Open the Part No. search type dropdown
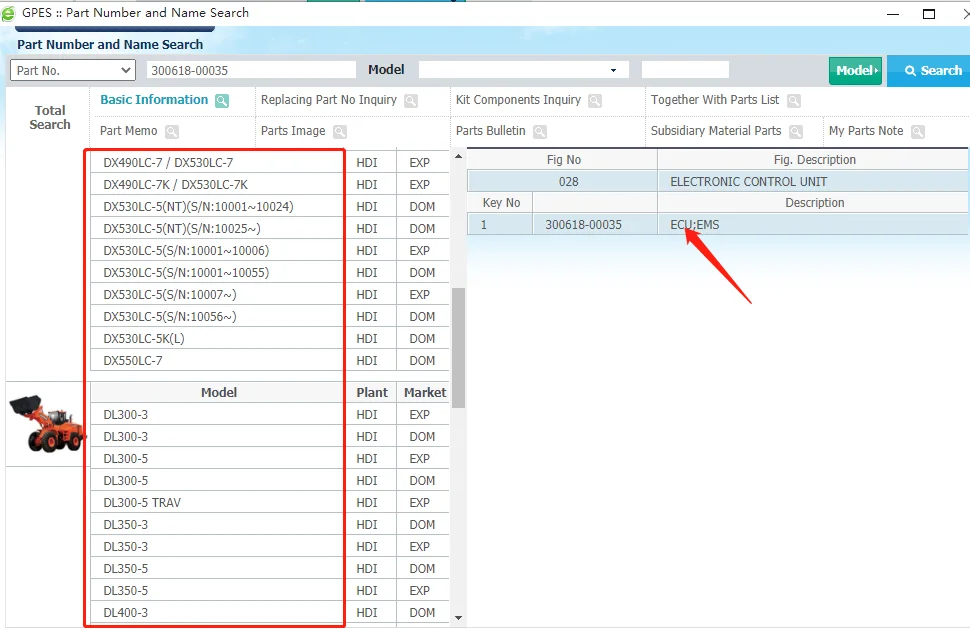The width and height of the screenshot is (970, 629). 73,70
